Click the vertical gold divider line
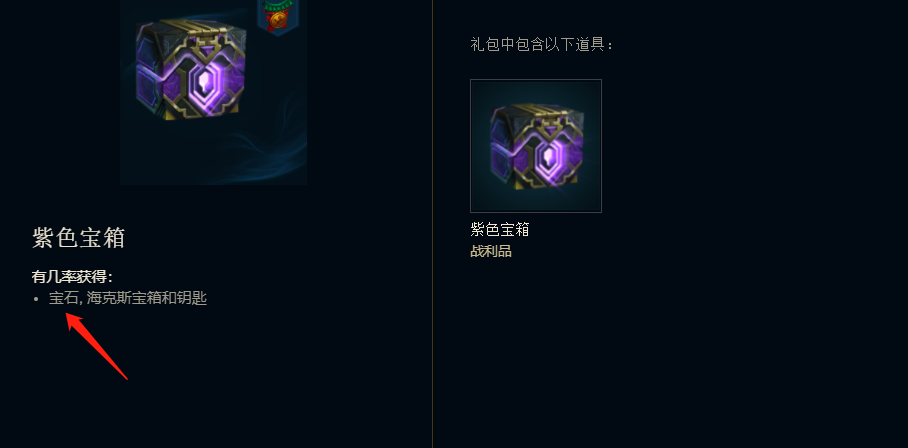Viewport: 908px width, 448px height. (x=433, y=224)
